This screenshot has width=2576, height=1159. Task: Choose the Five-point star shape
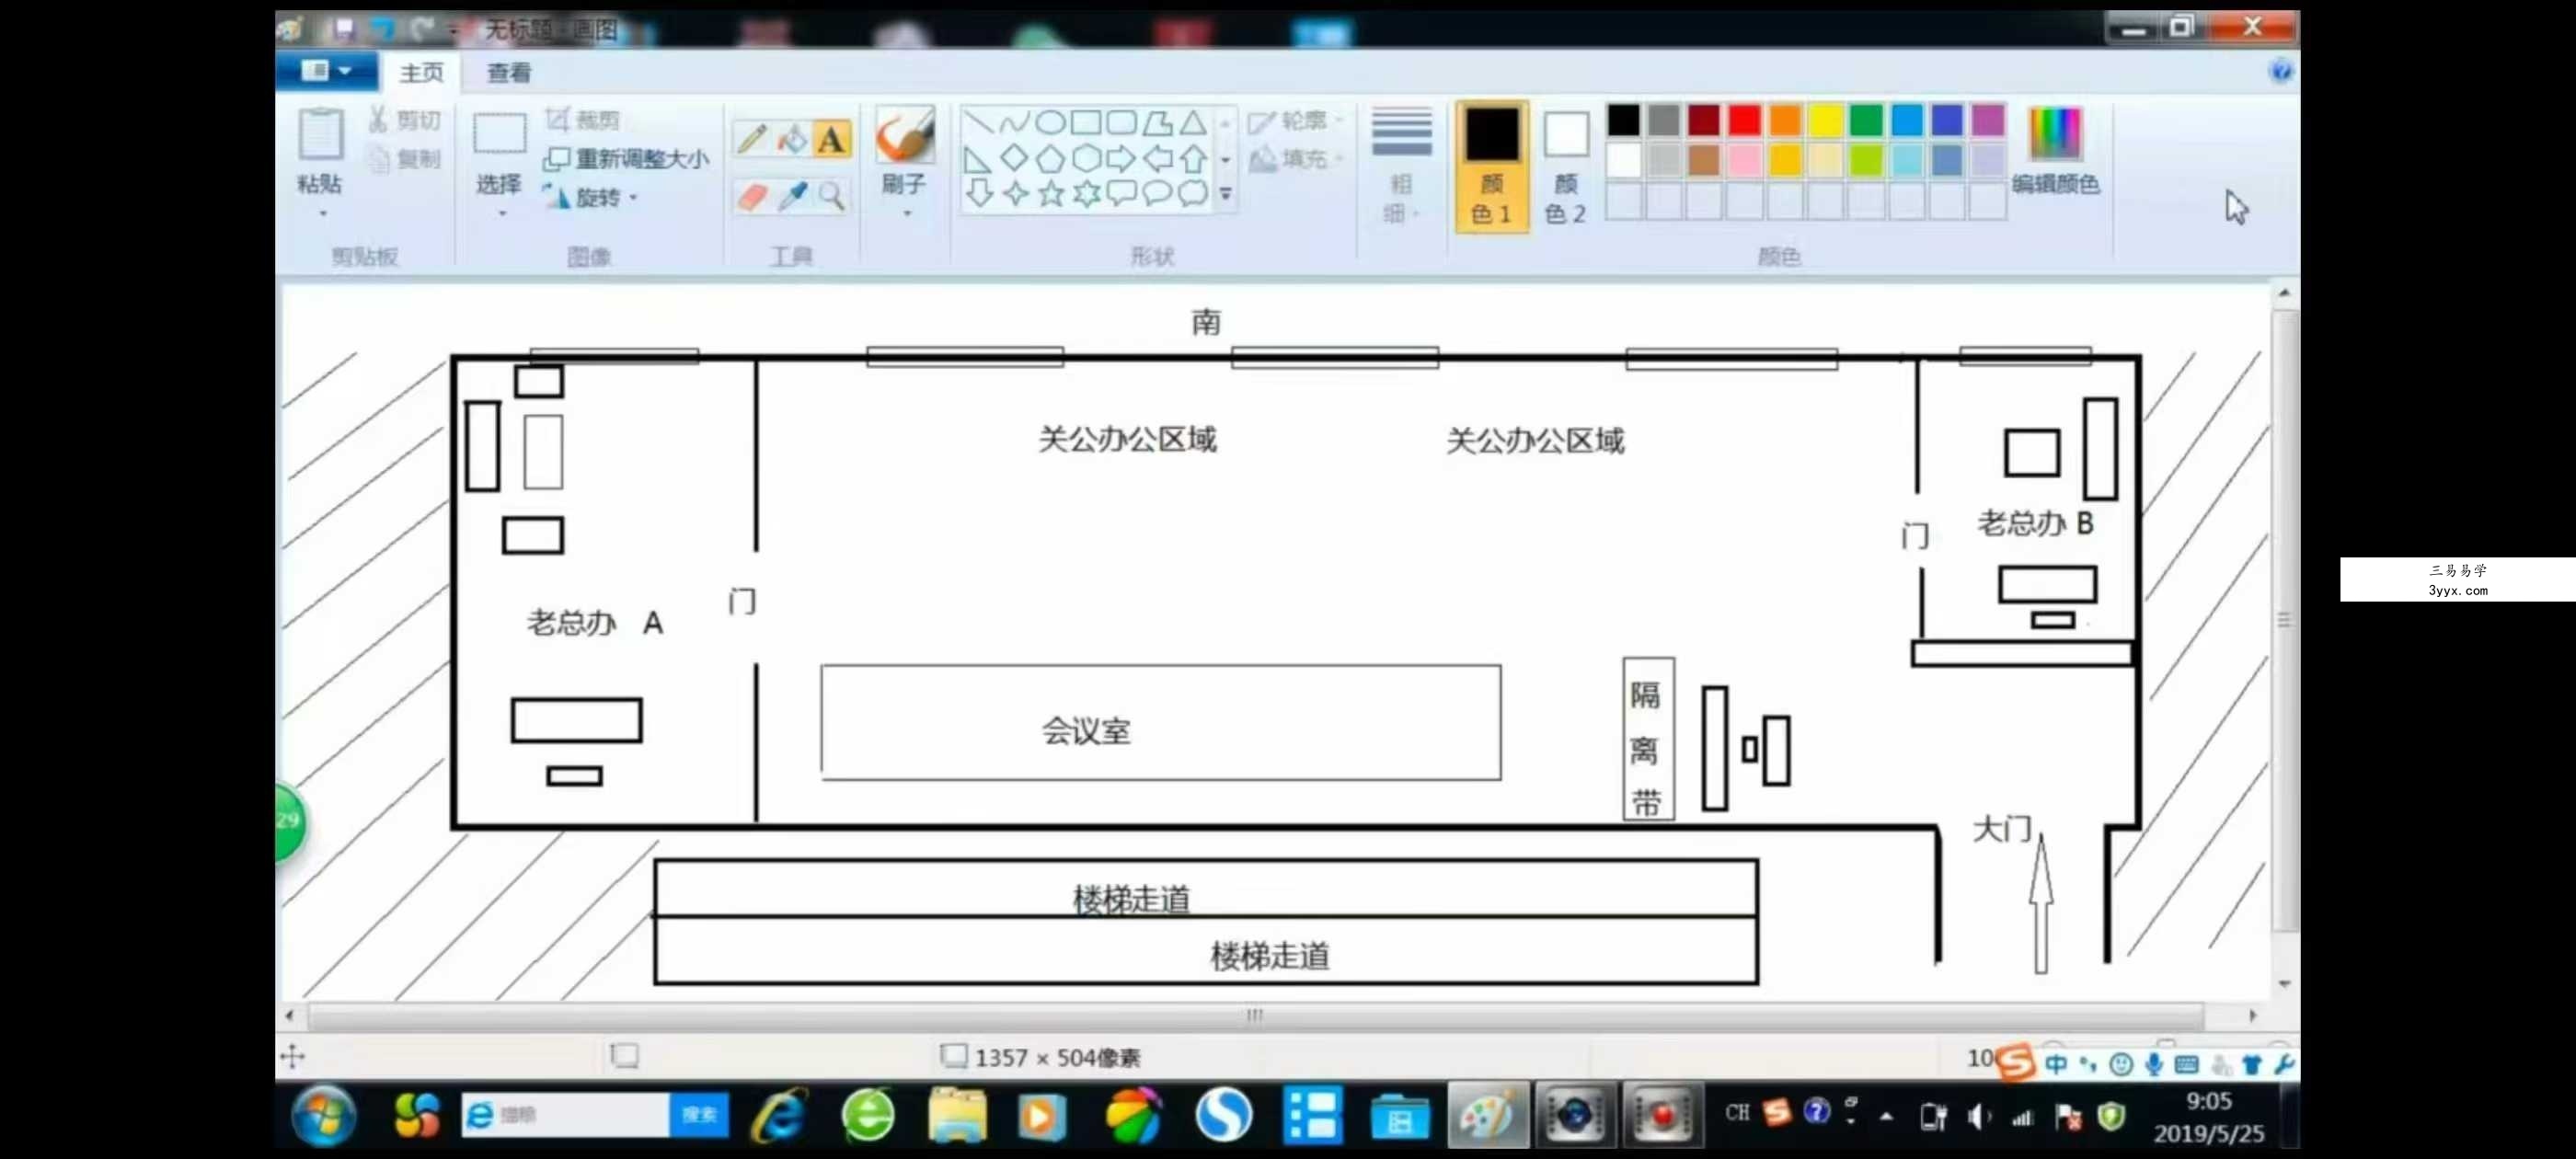point(1050,193)
